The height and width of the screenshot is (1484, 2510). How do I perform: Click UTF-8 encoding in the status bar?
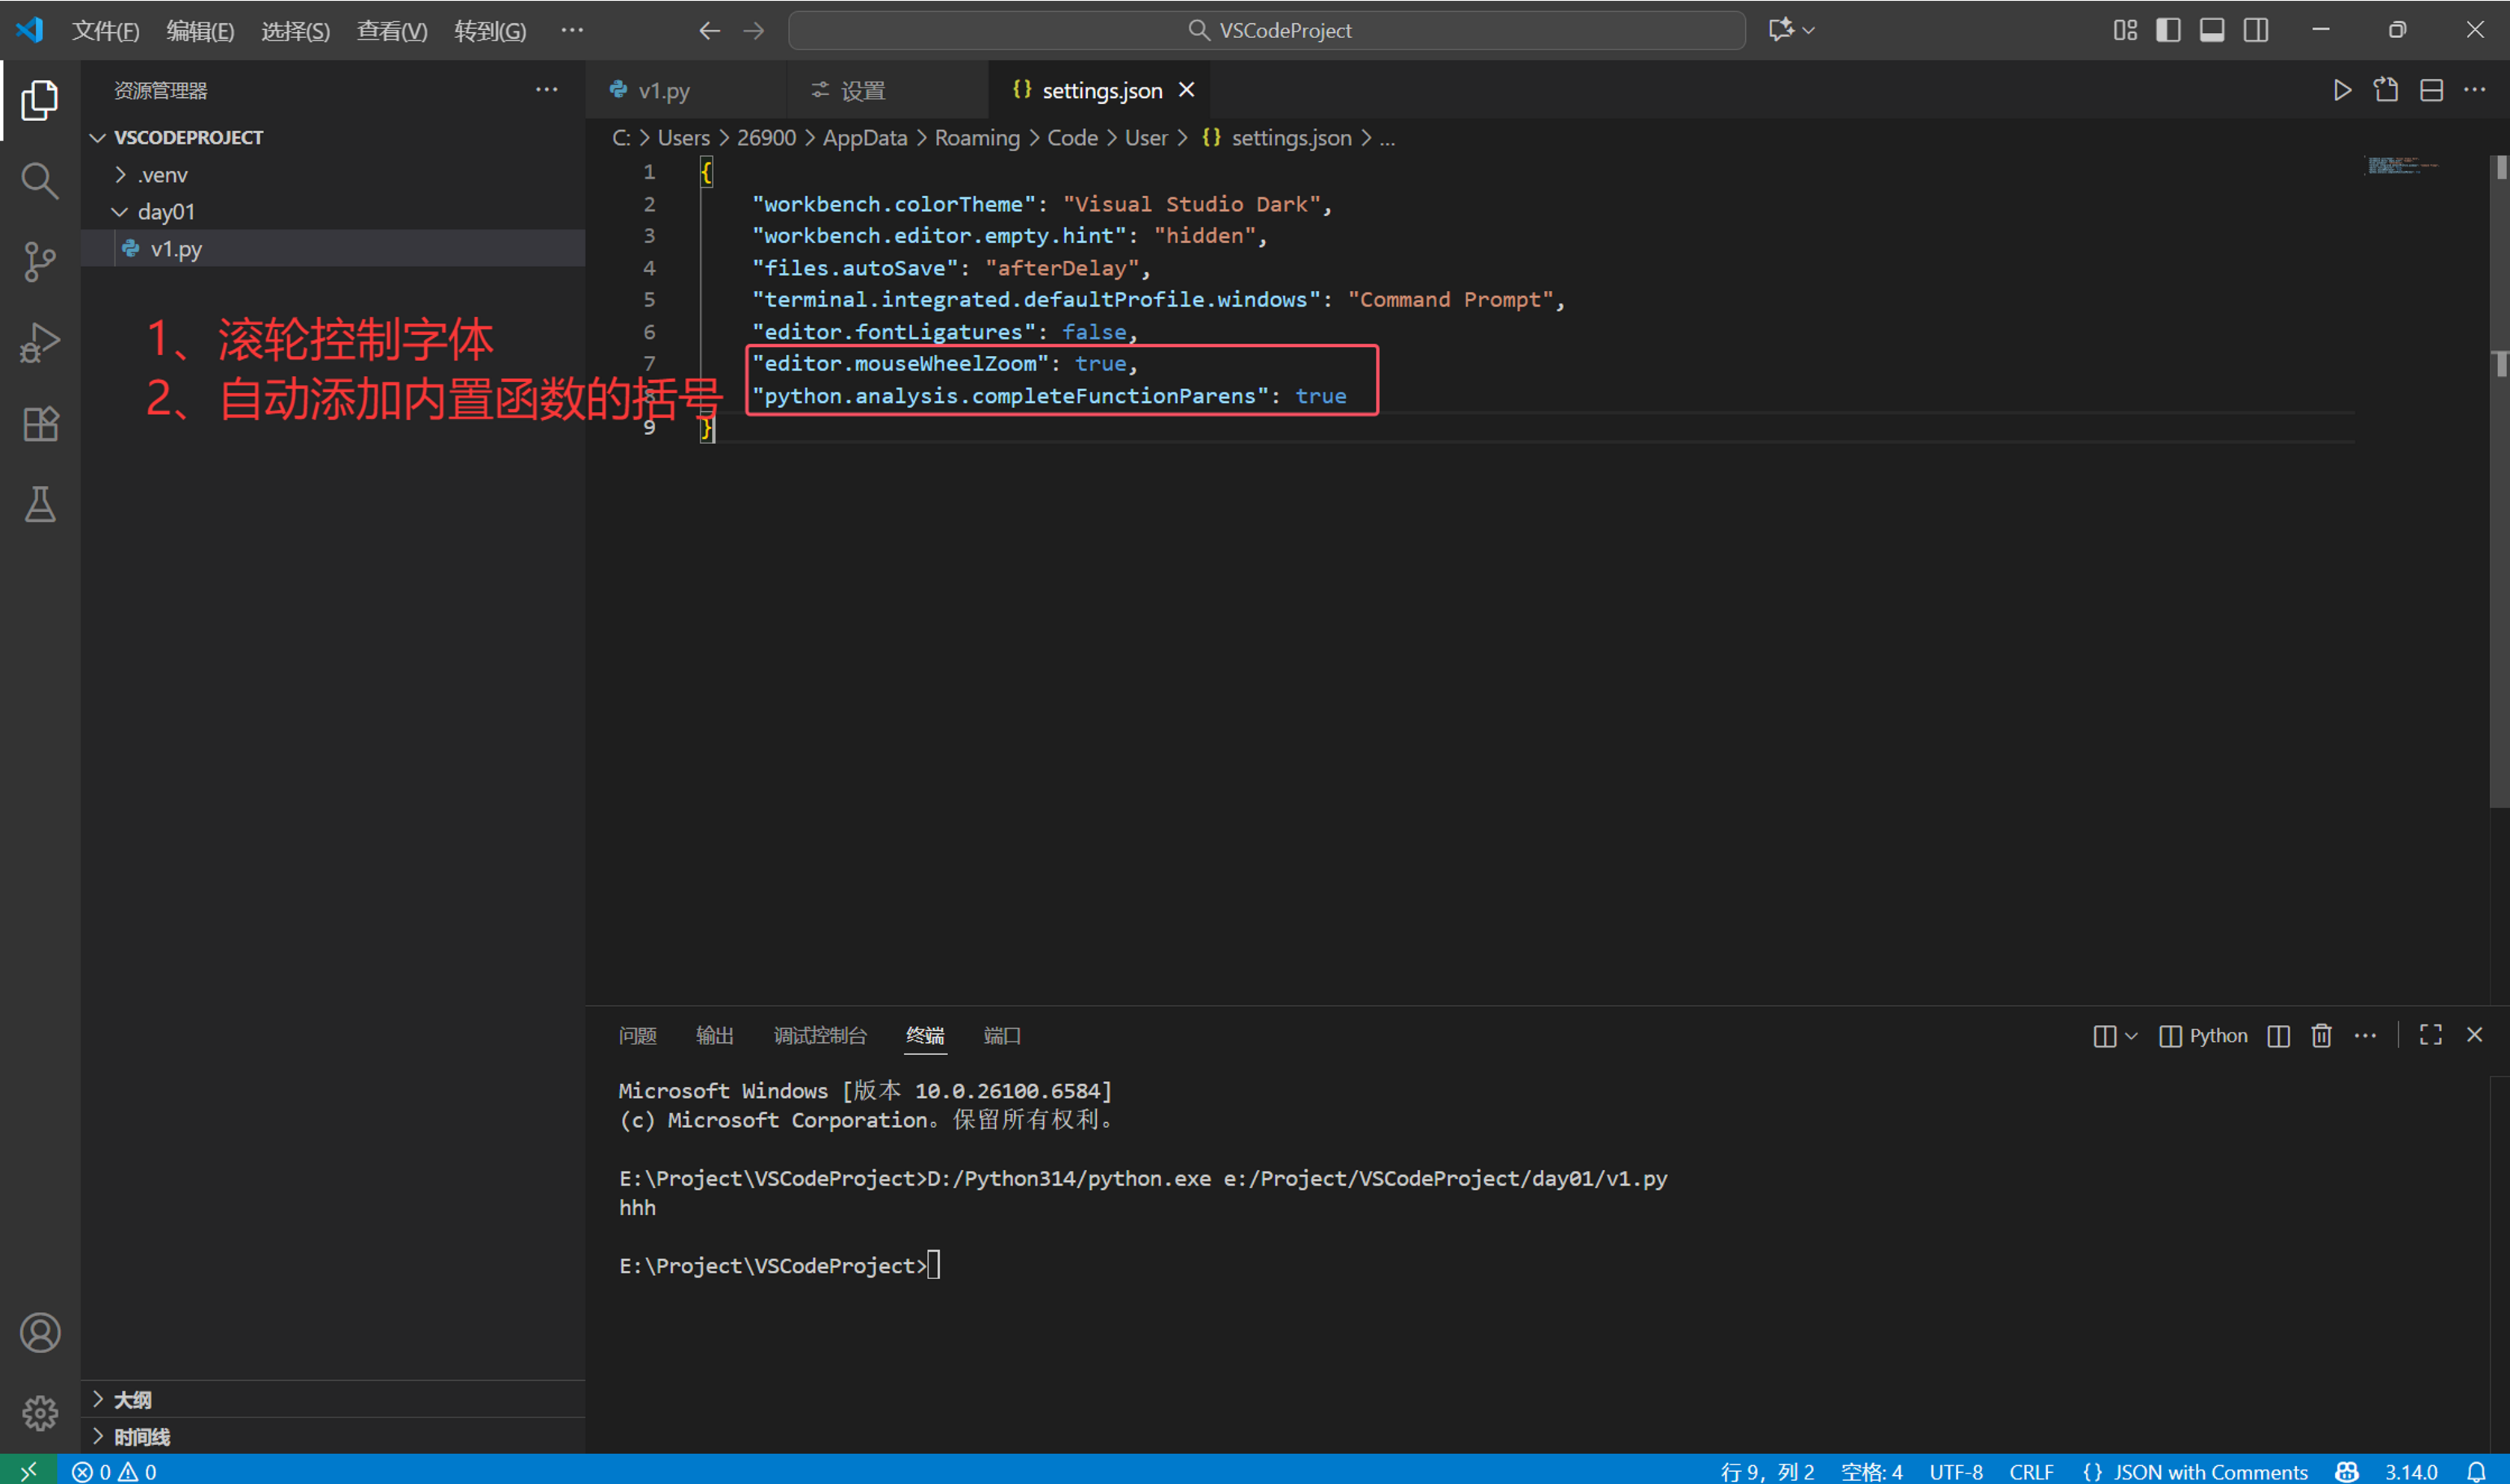pyautogui.click(x=1957, y=1471)
